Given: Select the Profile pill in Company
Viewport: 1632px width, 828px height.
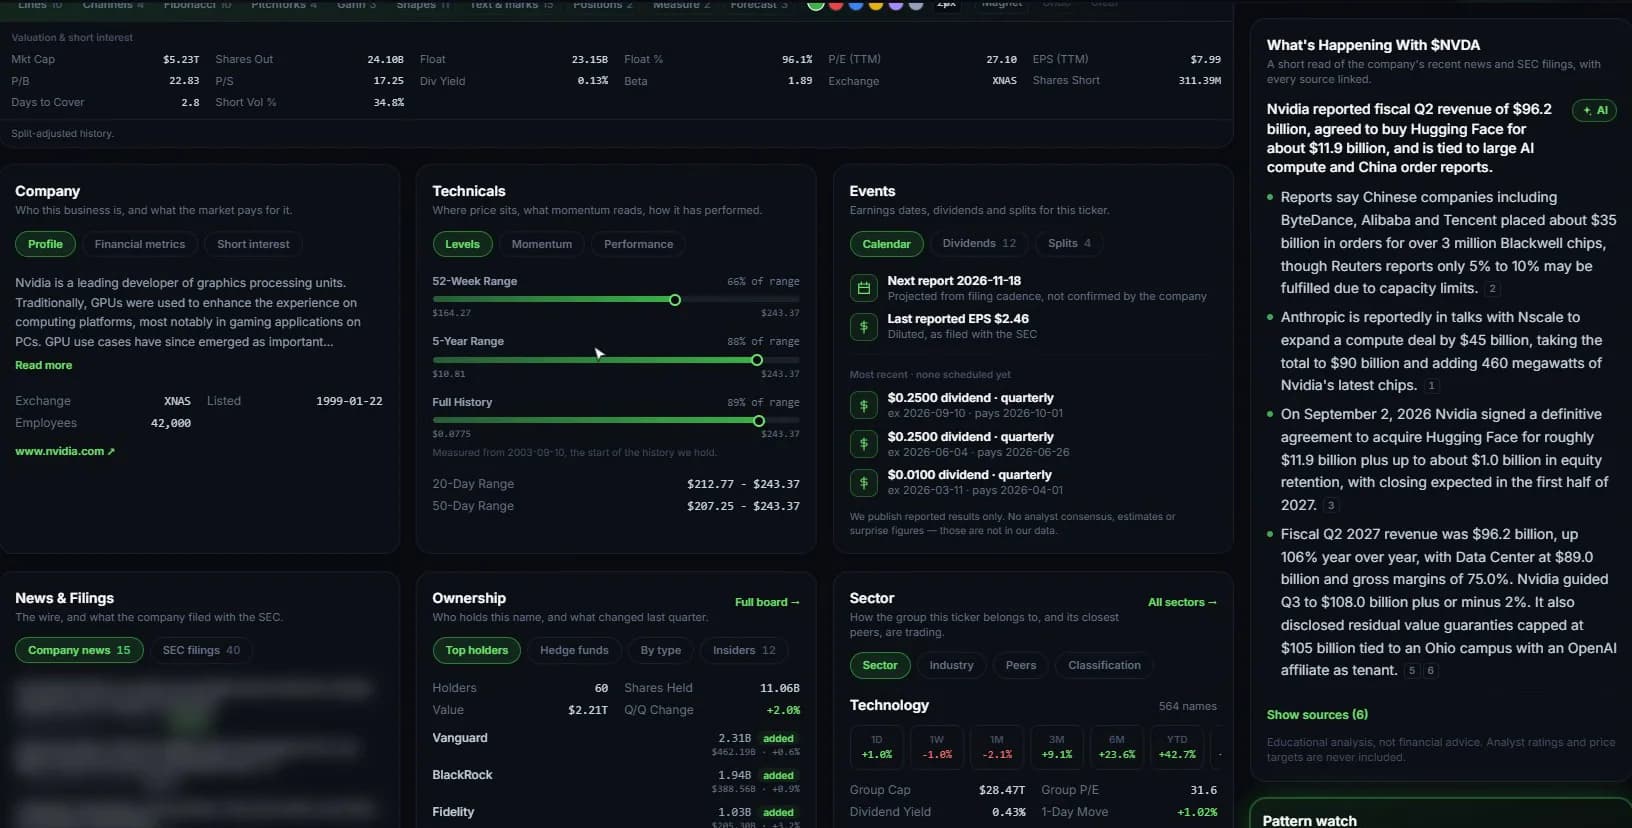Looking at the screenshot, I should tap(45, 244).
